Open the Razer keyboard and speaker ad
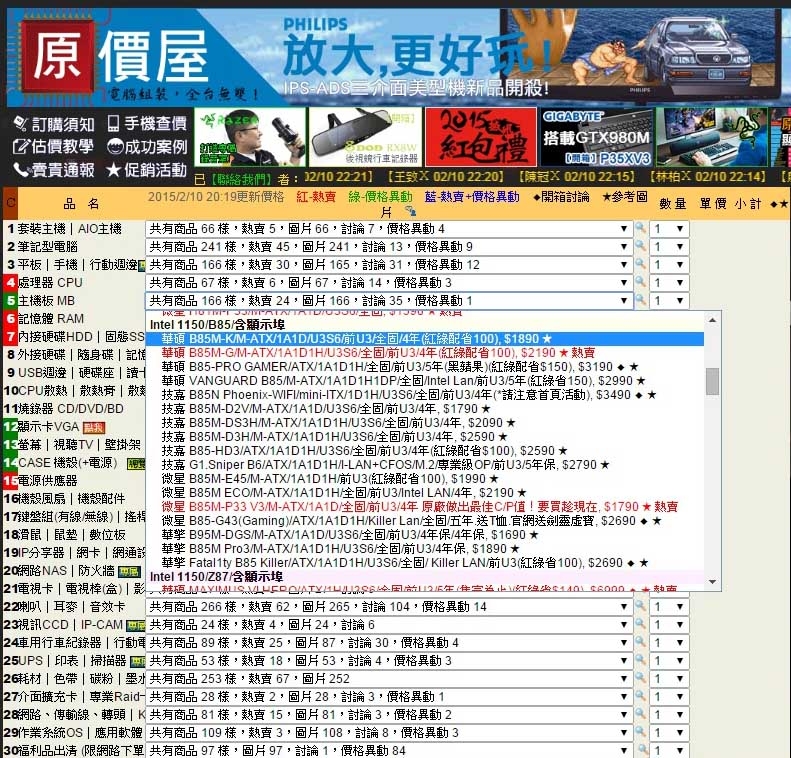Image resolution: width=791 pixels, height=758 pixels. pyautogui.click(x=712, y=137)
